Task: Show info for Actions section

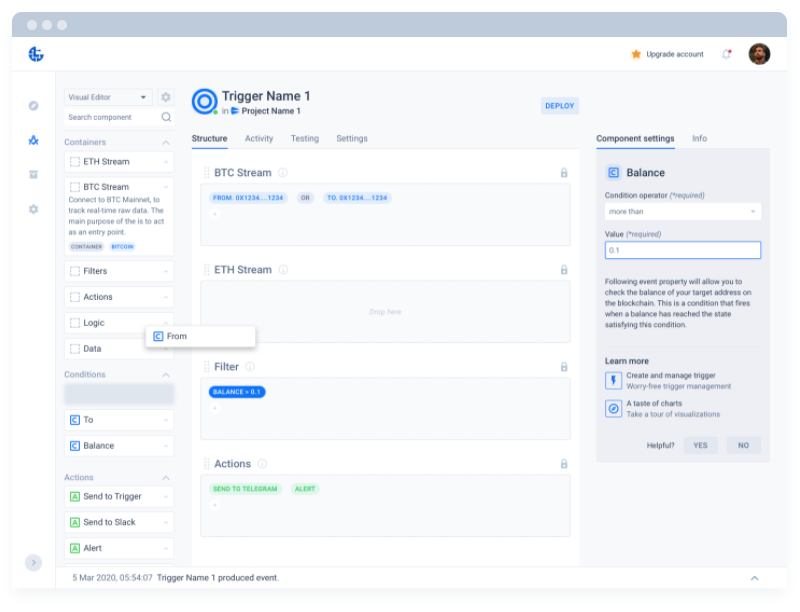Action: 262,464
